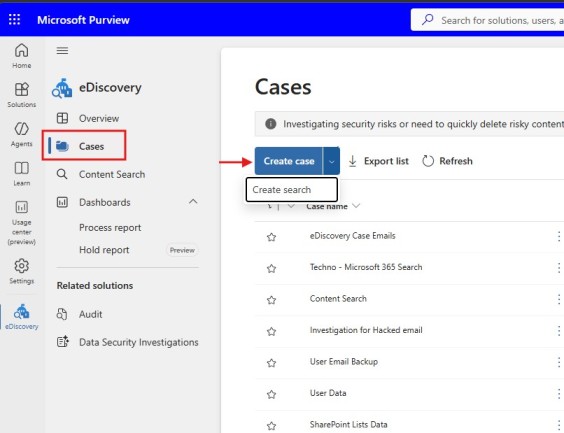Viewport: 564px width, 433px height.
Task: Open more options for Content Search case
Action: point(559,299)
